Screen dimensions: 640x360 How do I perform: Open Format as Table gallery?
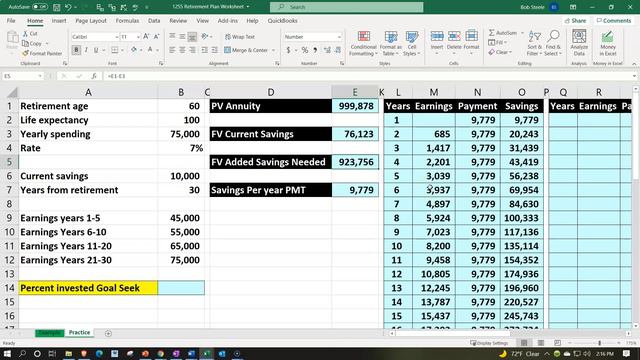391,43
